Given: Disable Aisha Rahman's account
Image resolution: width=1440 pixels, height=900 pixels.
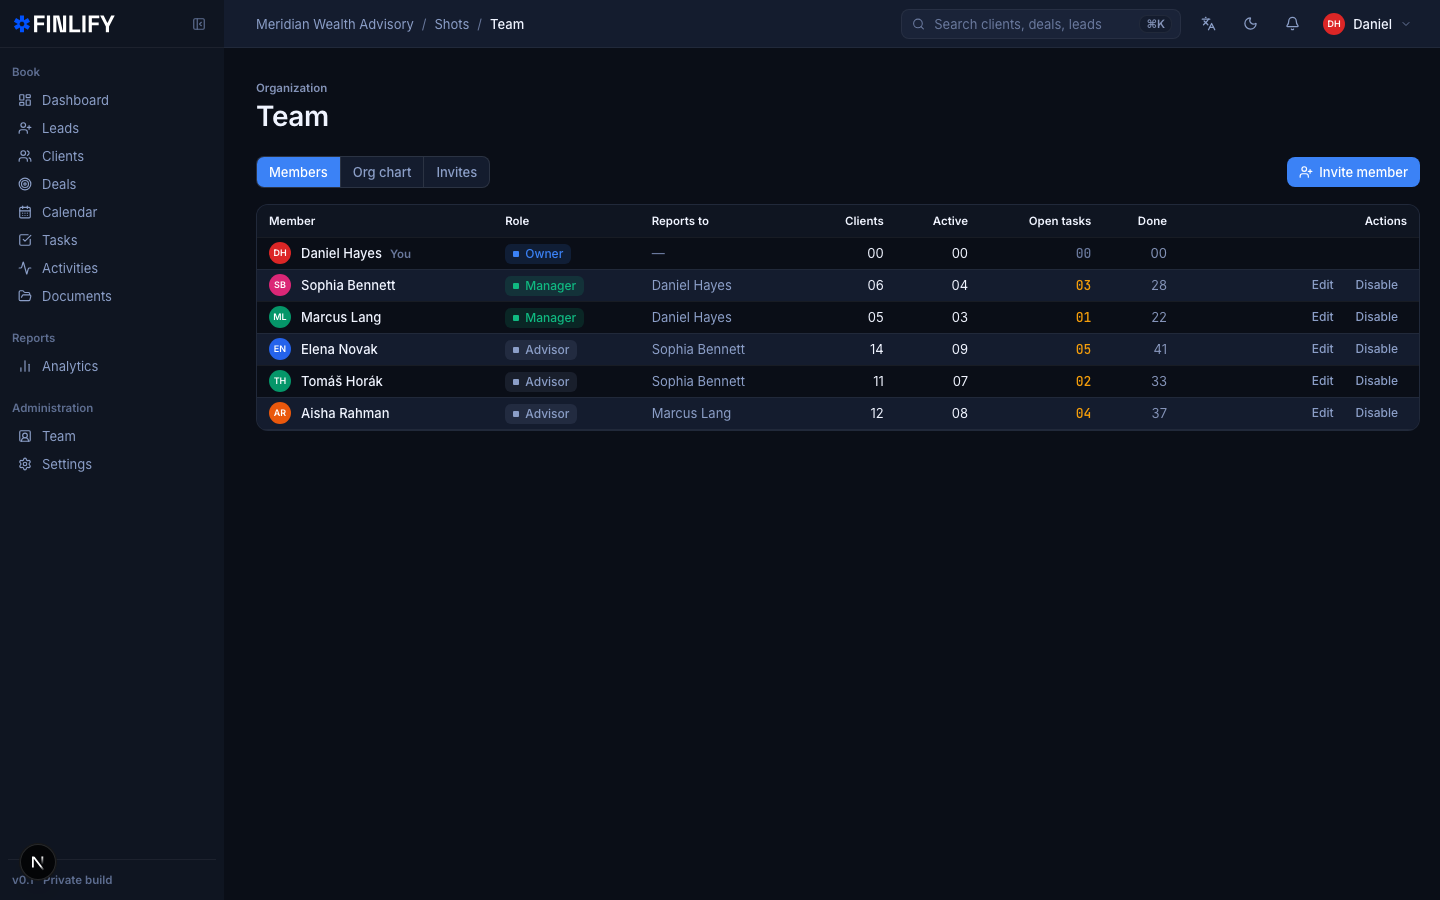Looking at the screenshot, I should 1376,413.
